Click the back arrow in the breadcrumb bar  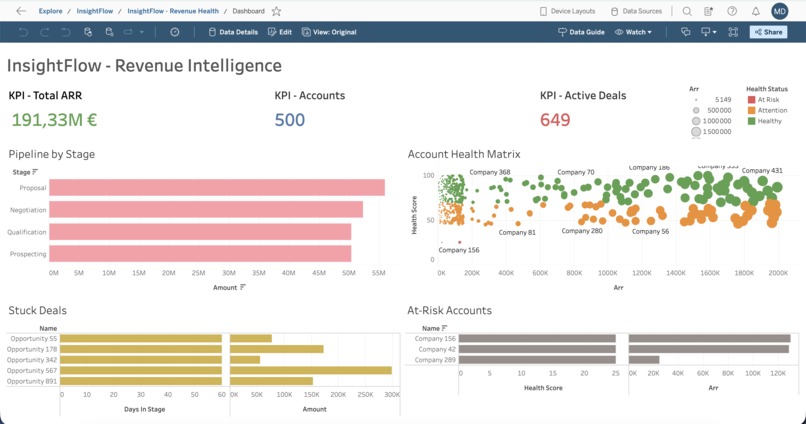[21, 11]
